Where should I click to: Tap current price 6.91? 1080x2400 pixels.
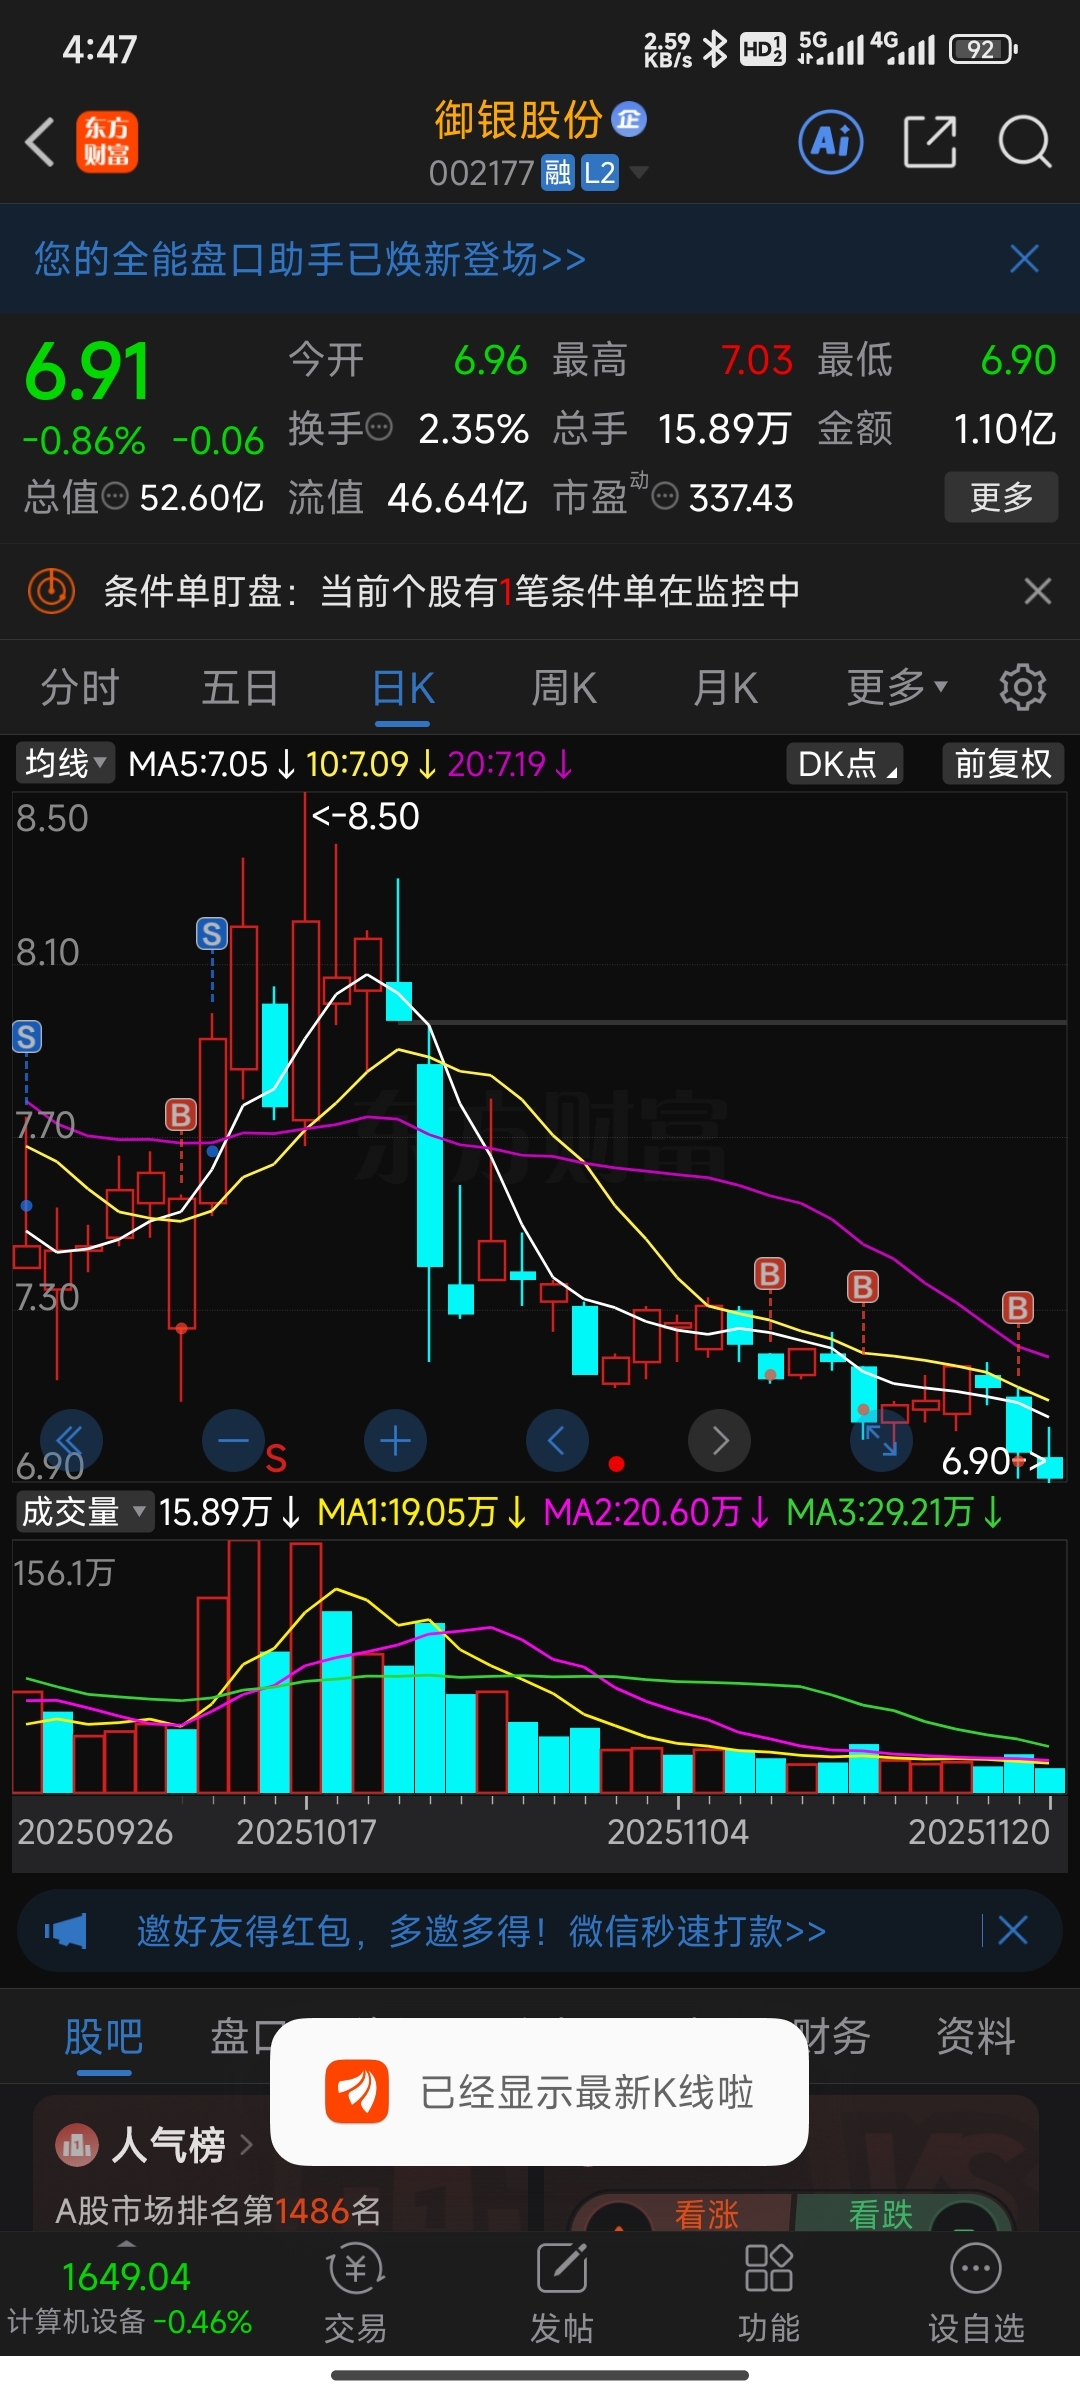click(88, 372)
